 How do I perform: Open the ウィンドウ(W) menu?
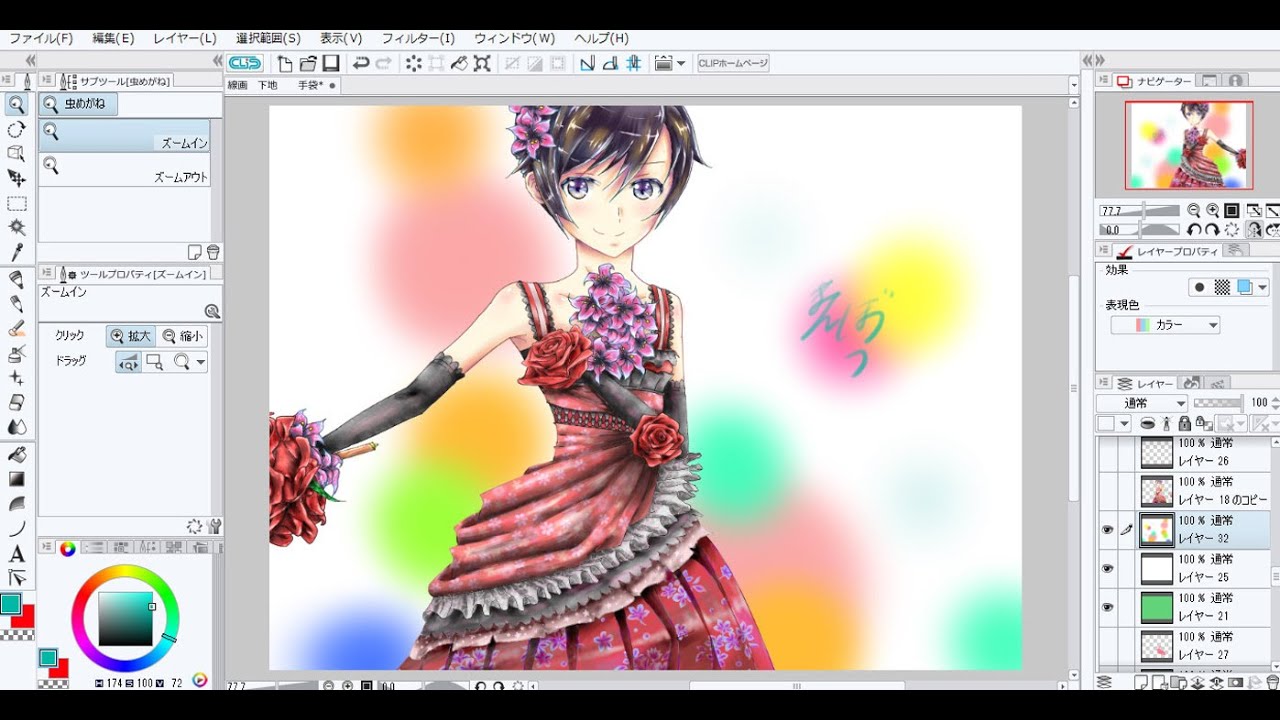515,38
